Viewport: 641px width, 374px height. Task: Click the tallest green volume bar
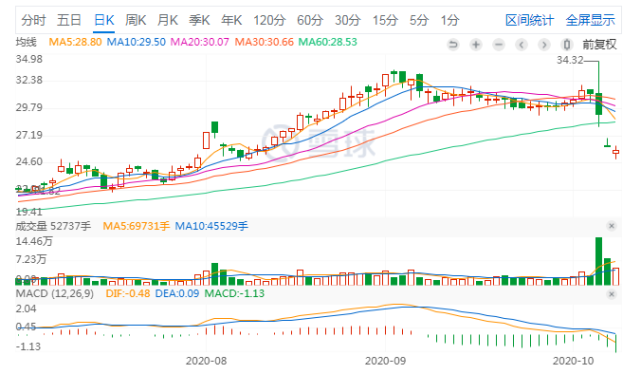pos(599,261)
